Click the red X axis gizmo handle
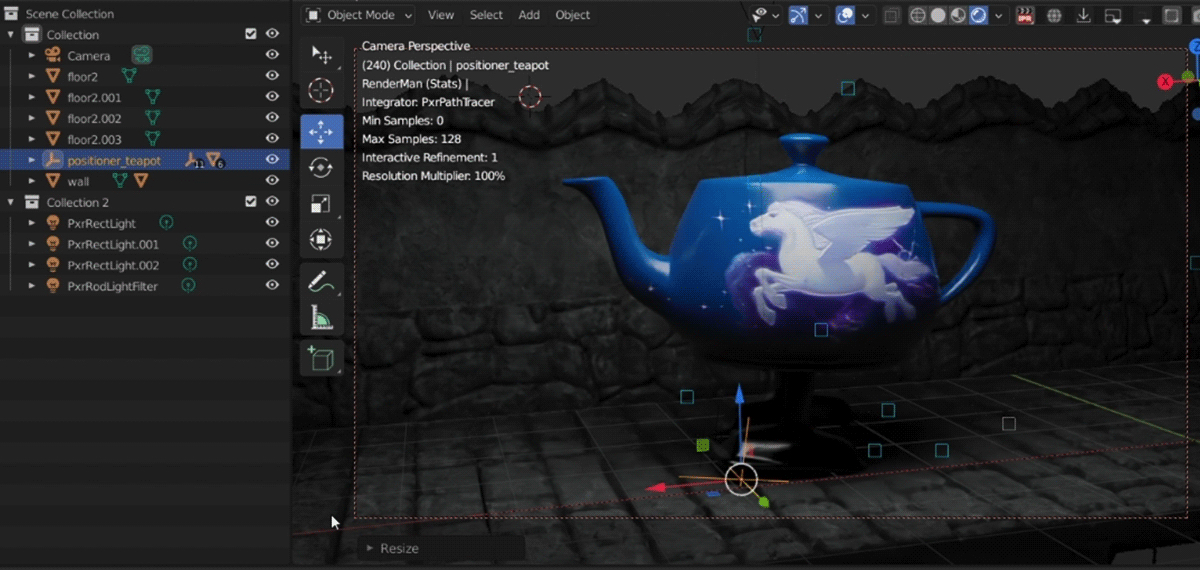The height and width of the screenshot is (570, 1200). 1165,82
